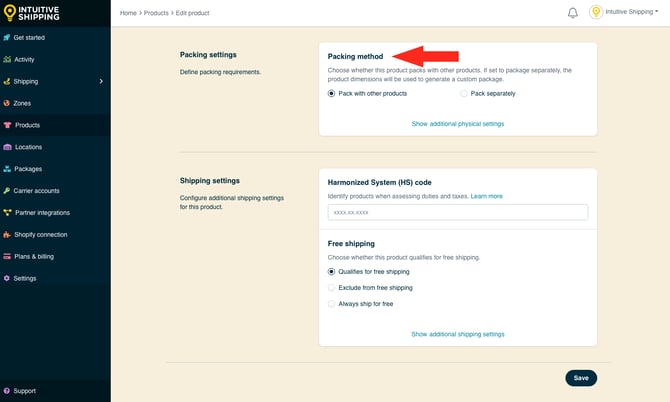Click the Harmonized System code input field
Screen dimensions: 670x402
(x=457, y=212)
